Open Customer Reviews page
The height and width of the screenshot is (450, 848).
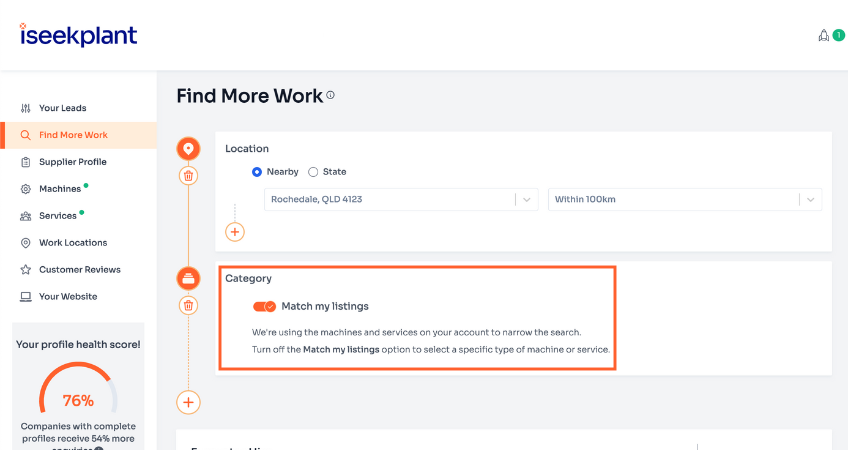click(x=79, y=270)
